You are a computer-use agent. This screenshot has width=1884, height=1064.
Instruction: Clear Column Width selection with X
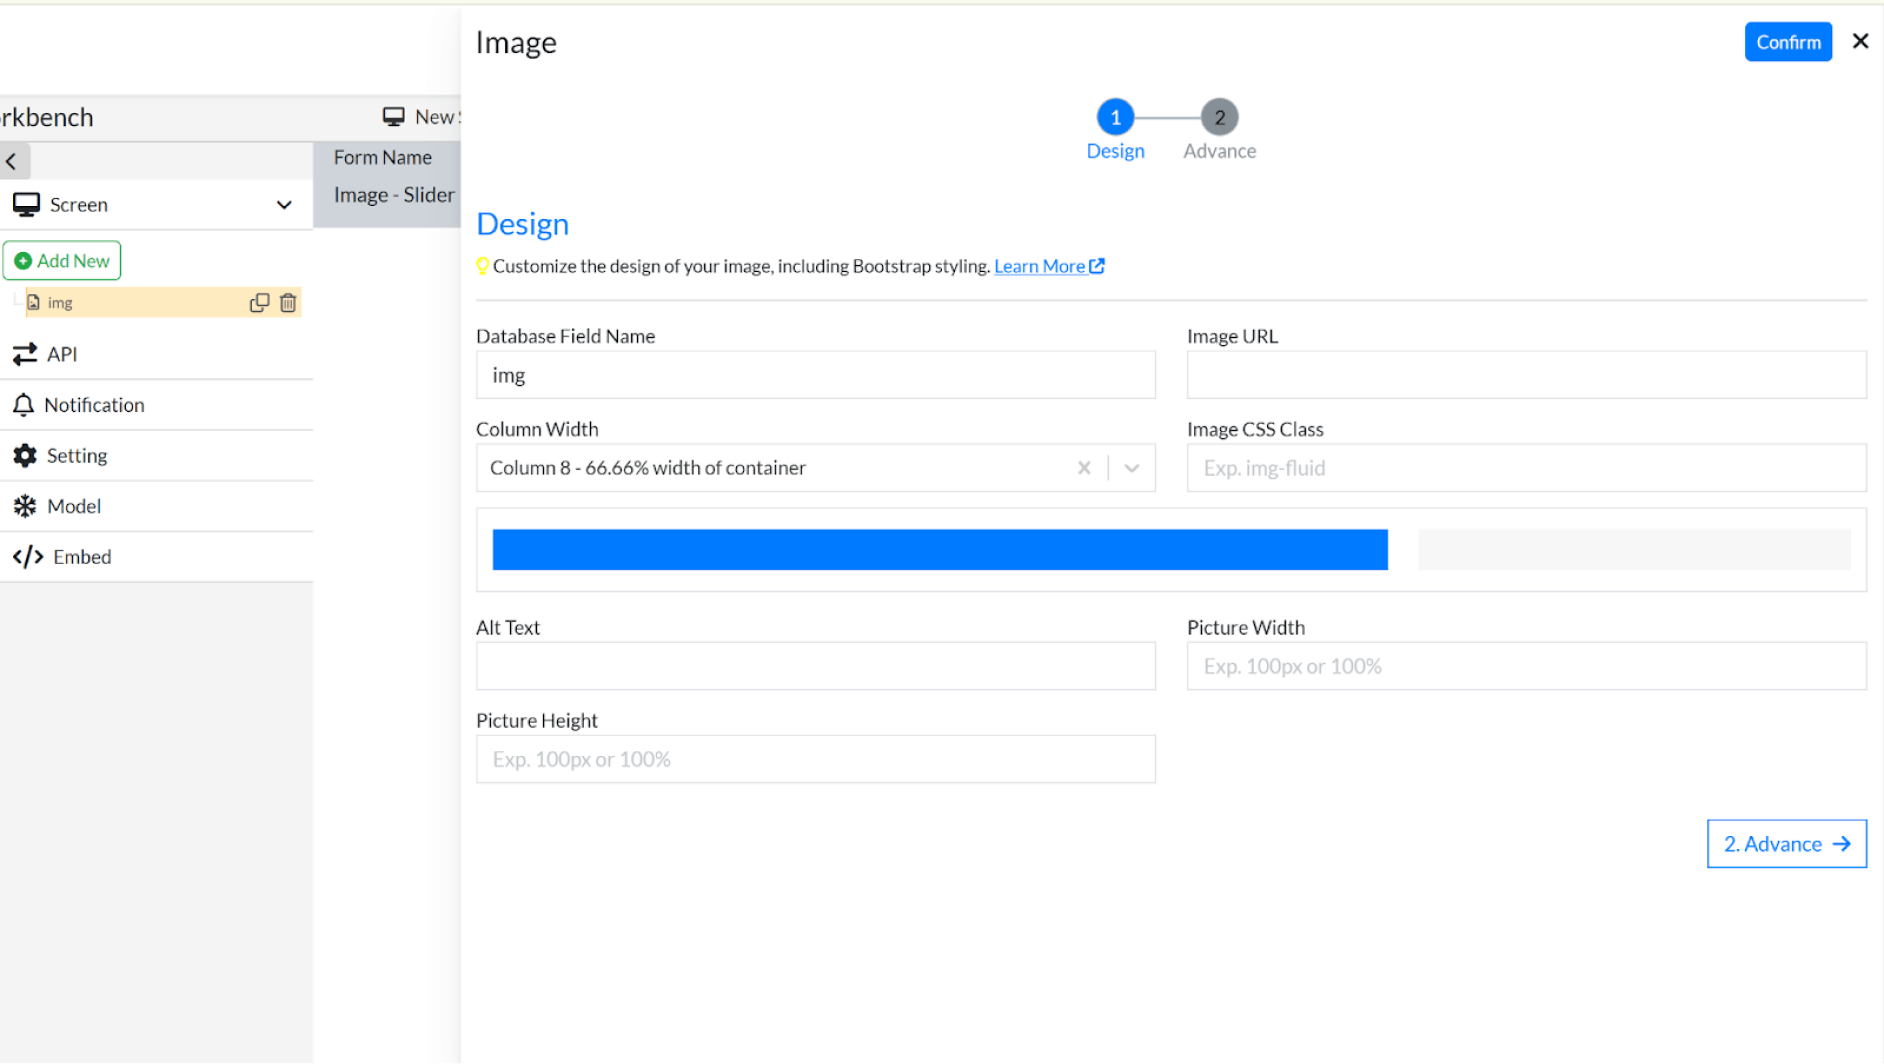click(1084, 467)
